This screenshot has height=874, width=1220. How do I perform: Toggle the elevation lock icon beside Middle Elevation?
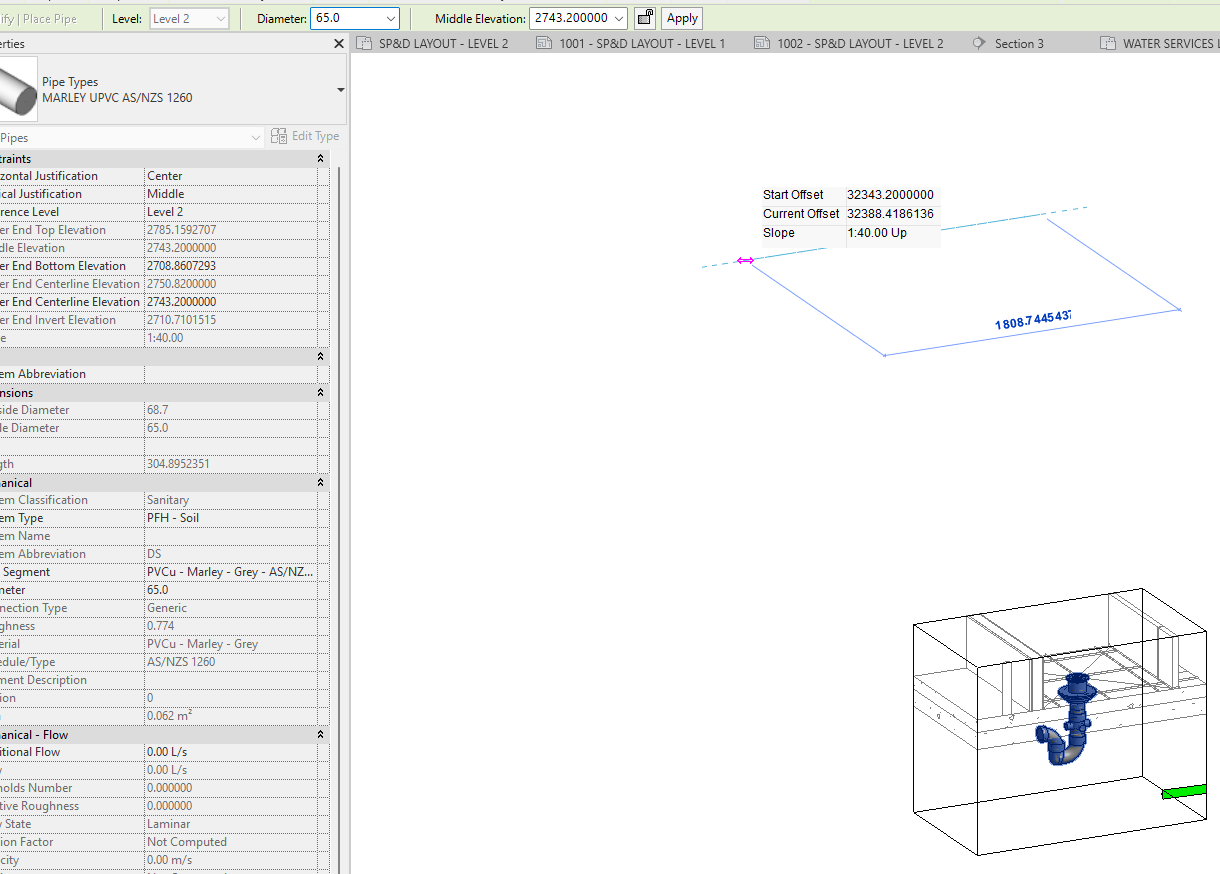point(645,18)
